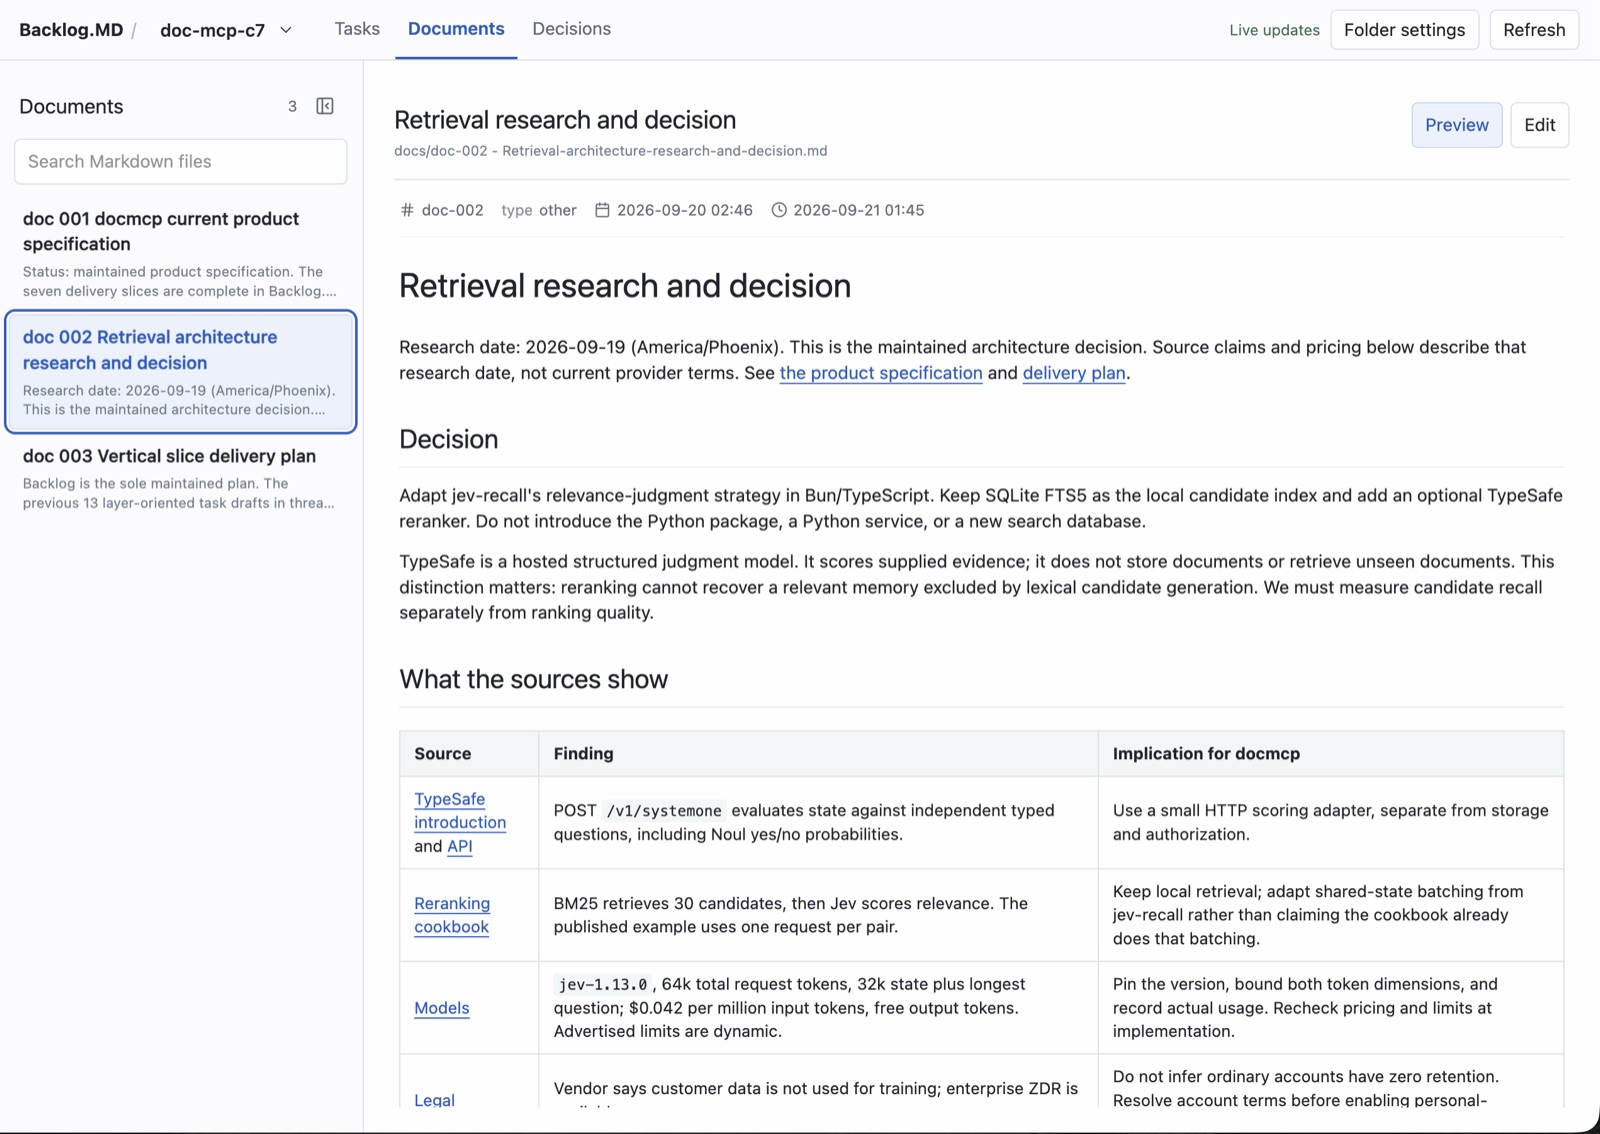Click the 2026-09-20 02:46 created date
1600x1134 pixels.
point(685,210)
